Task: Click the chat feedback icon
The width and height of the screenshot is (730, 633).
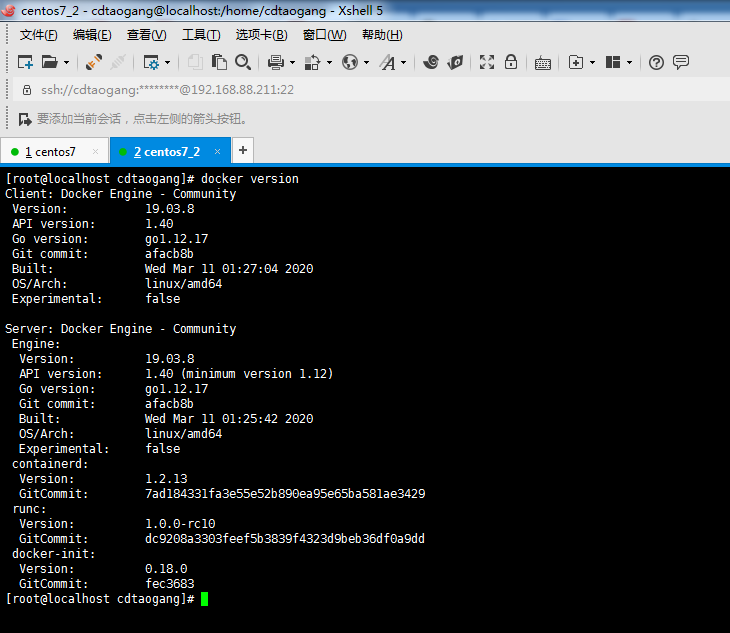Action: (681, 62)
